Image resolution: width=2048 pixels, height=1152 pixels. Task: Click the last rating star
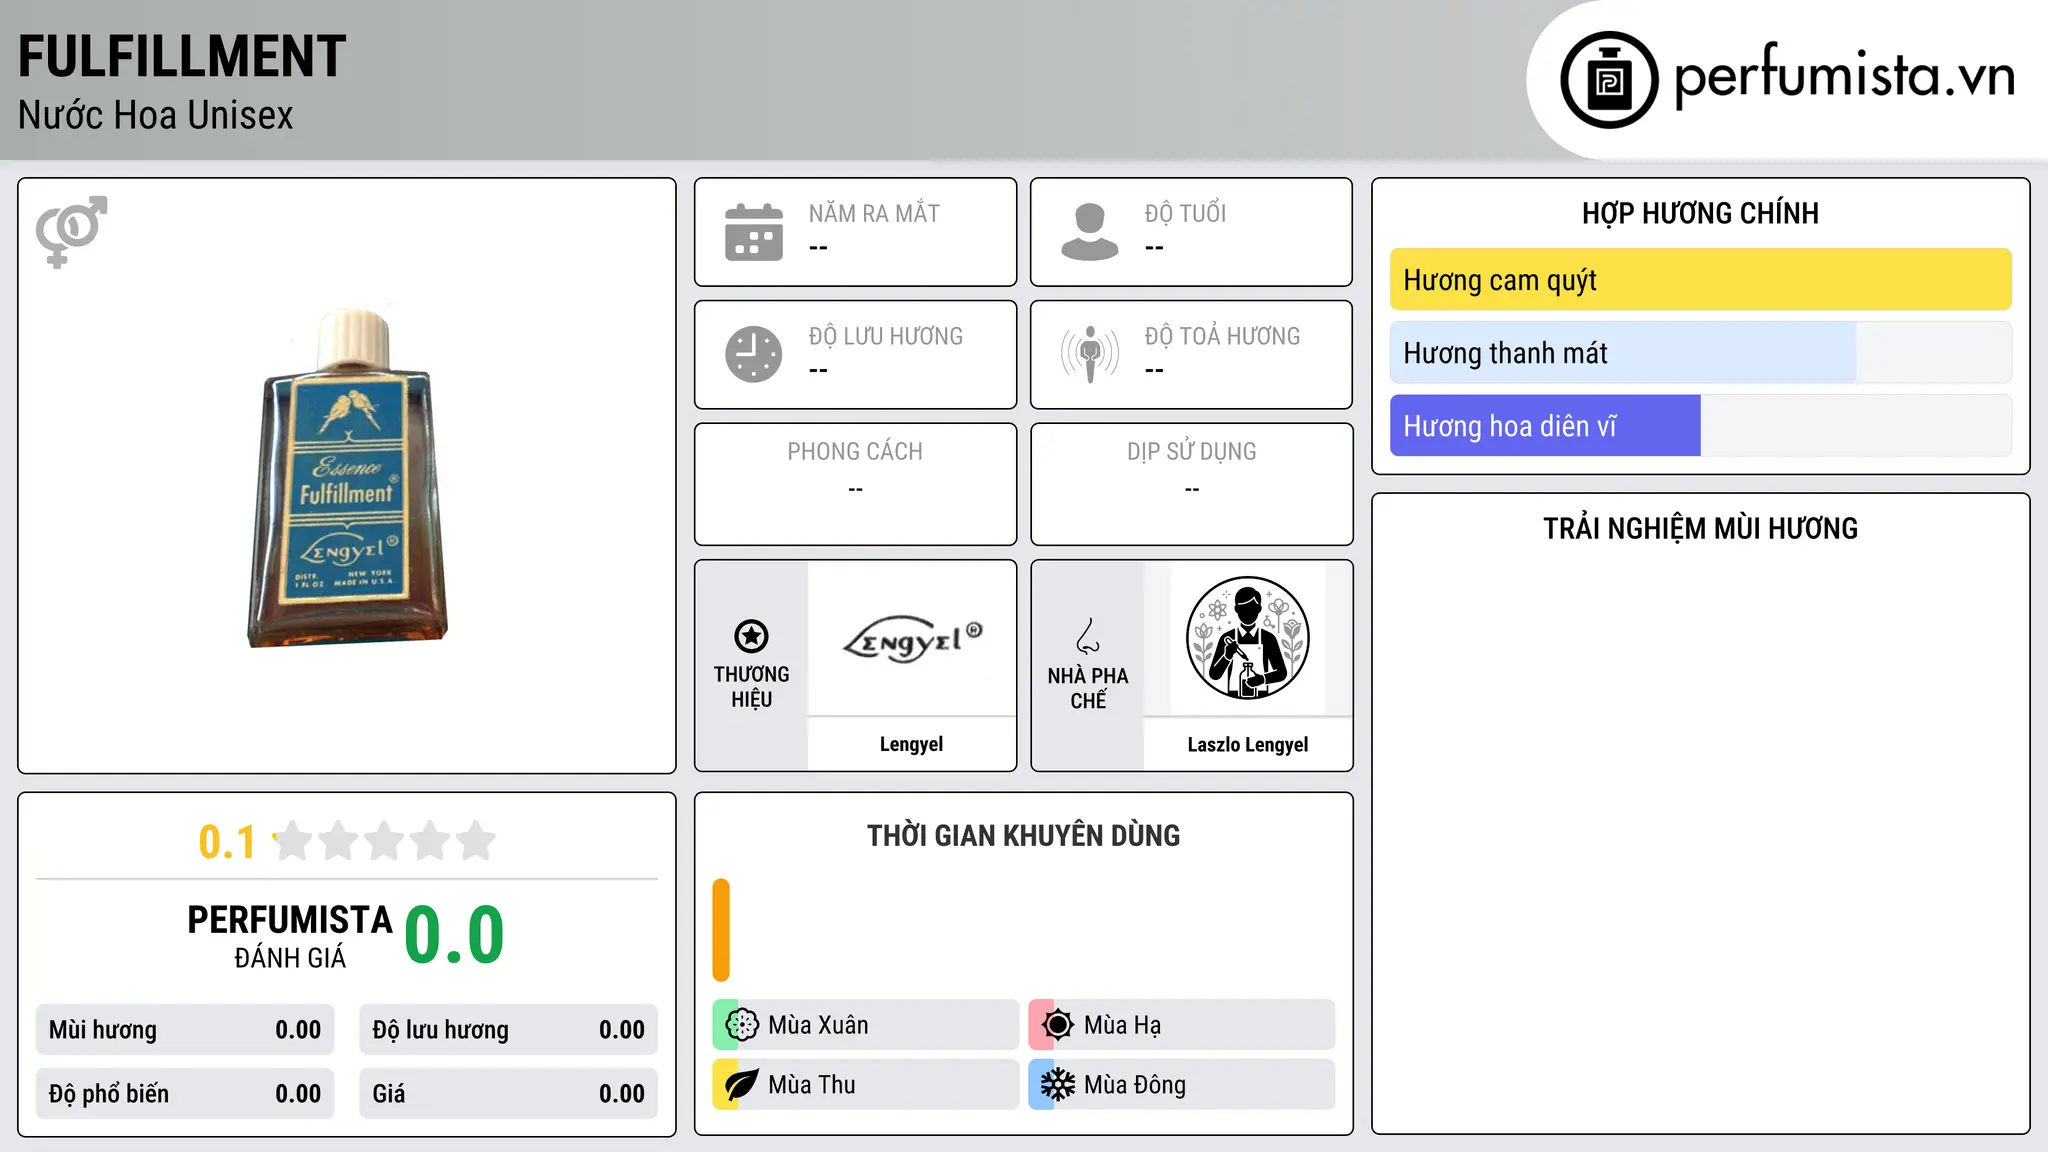(x=476, y=841)
